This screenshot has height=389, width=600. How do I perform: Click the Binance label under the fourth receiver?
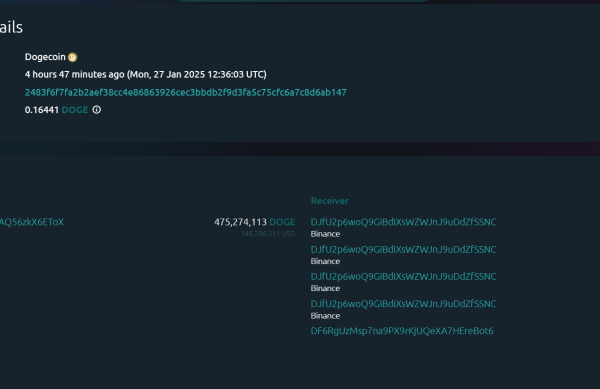[325, 316]
